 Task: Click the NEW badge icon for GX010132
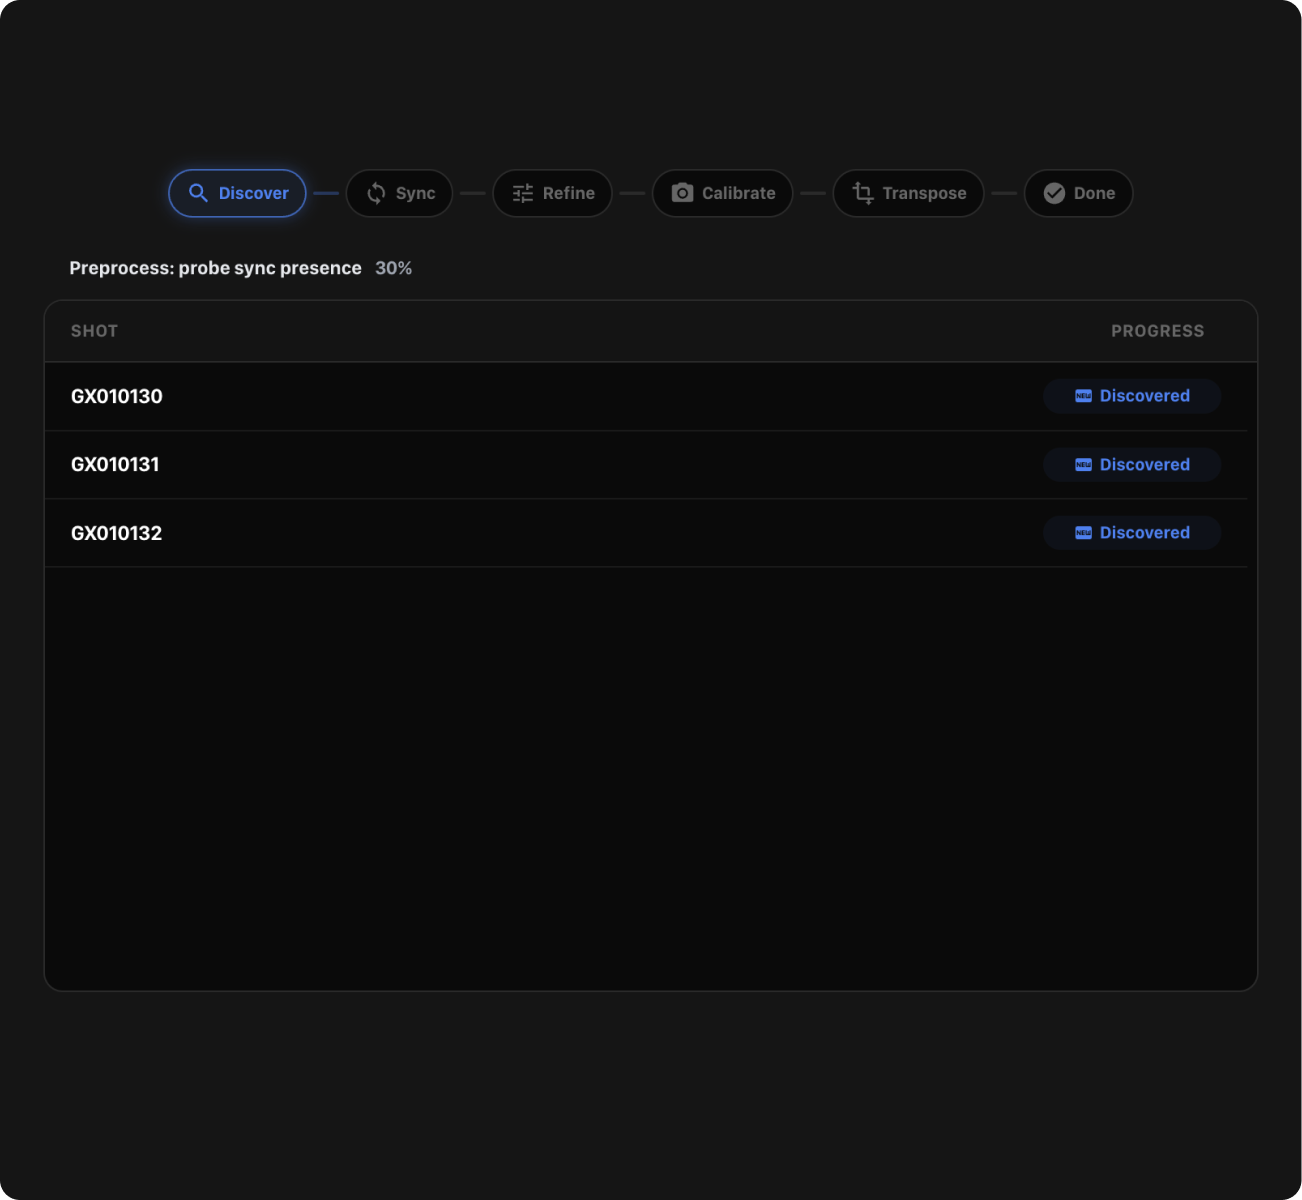[x=1083, y=533]
